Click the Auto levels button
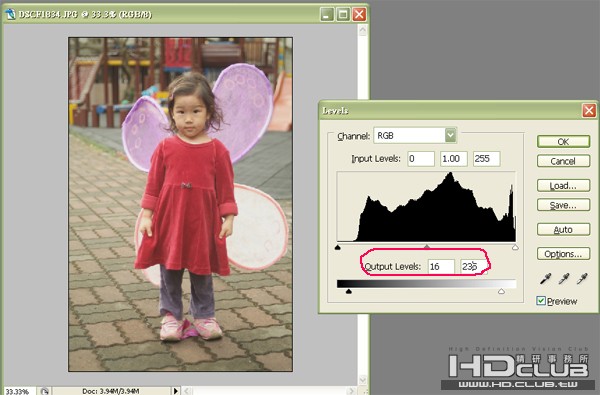This screenshot has width=600, height=395. 563,230
